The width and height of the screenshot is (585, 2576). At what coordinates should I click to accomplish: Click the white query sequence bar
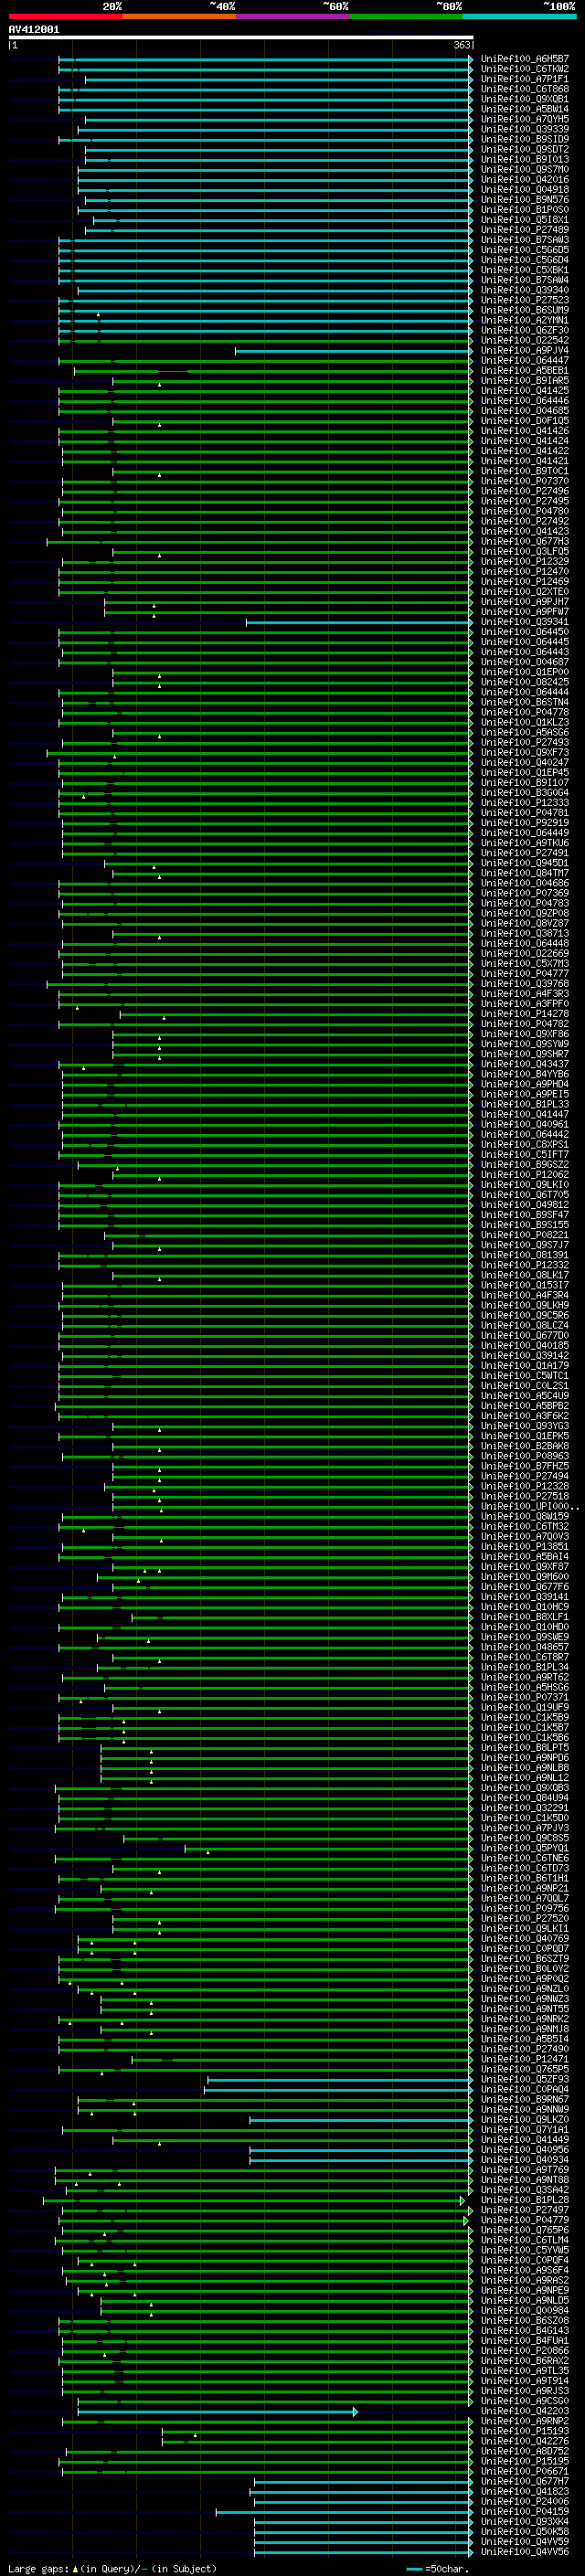[x=241, y=38]
